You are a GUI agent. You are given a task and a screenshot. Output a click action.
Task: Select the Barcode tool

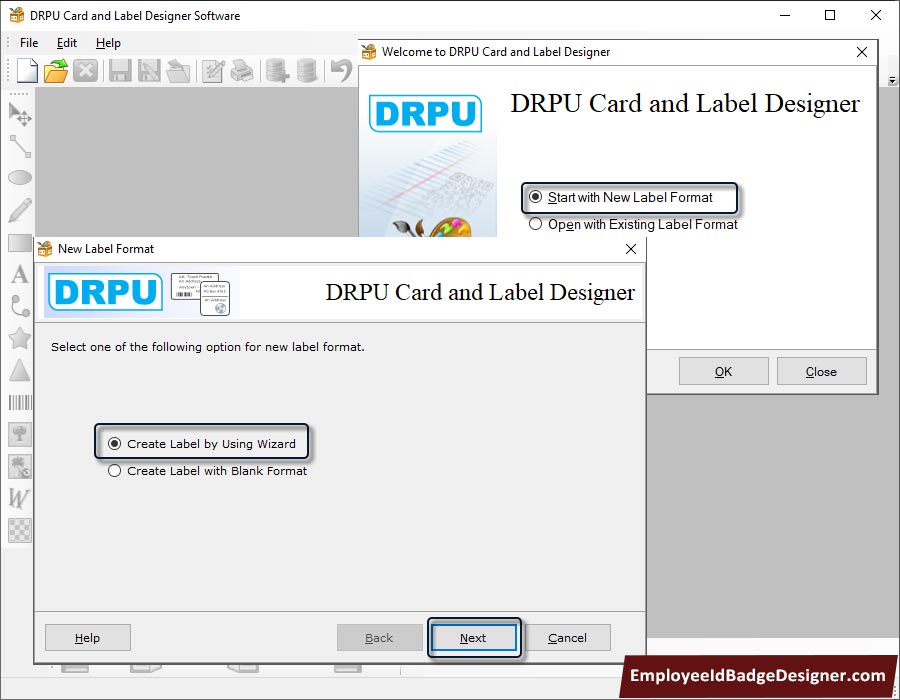click(20, 402)
